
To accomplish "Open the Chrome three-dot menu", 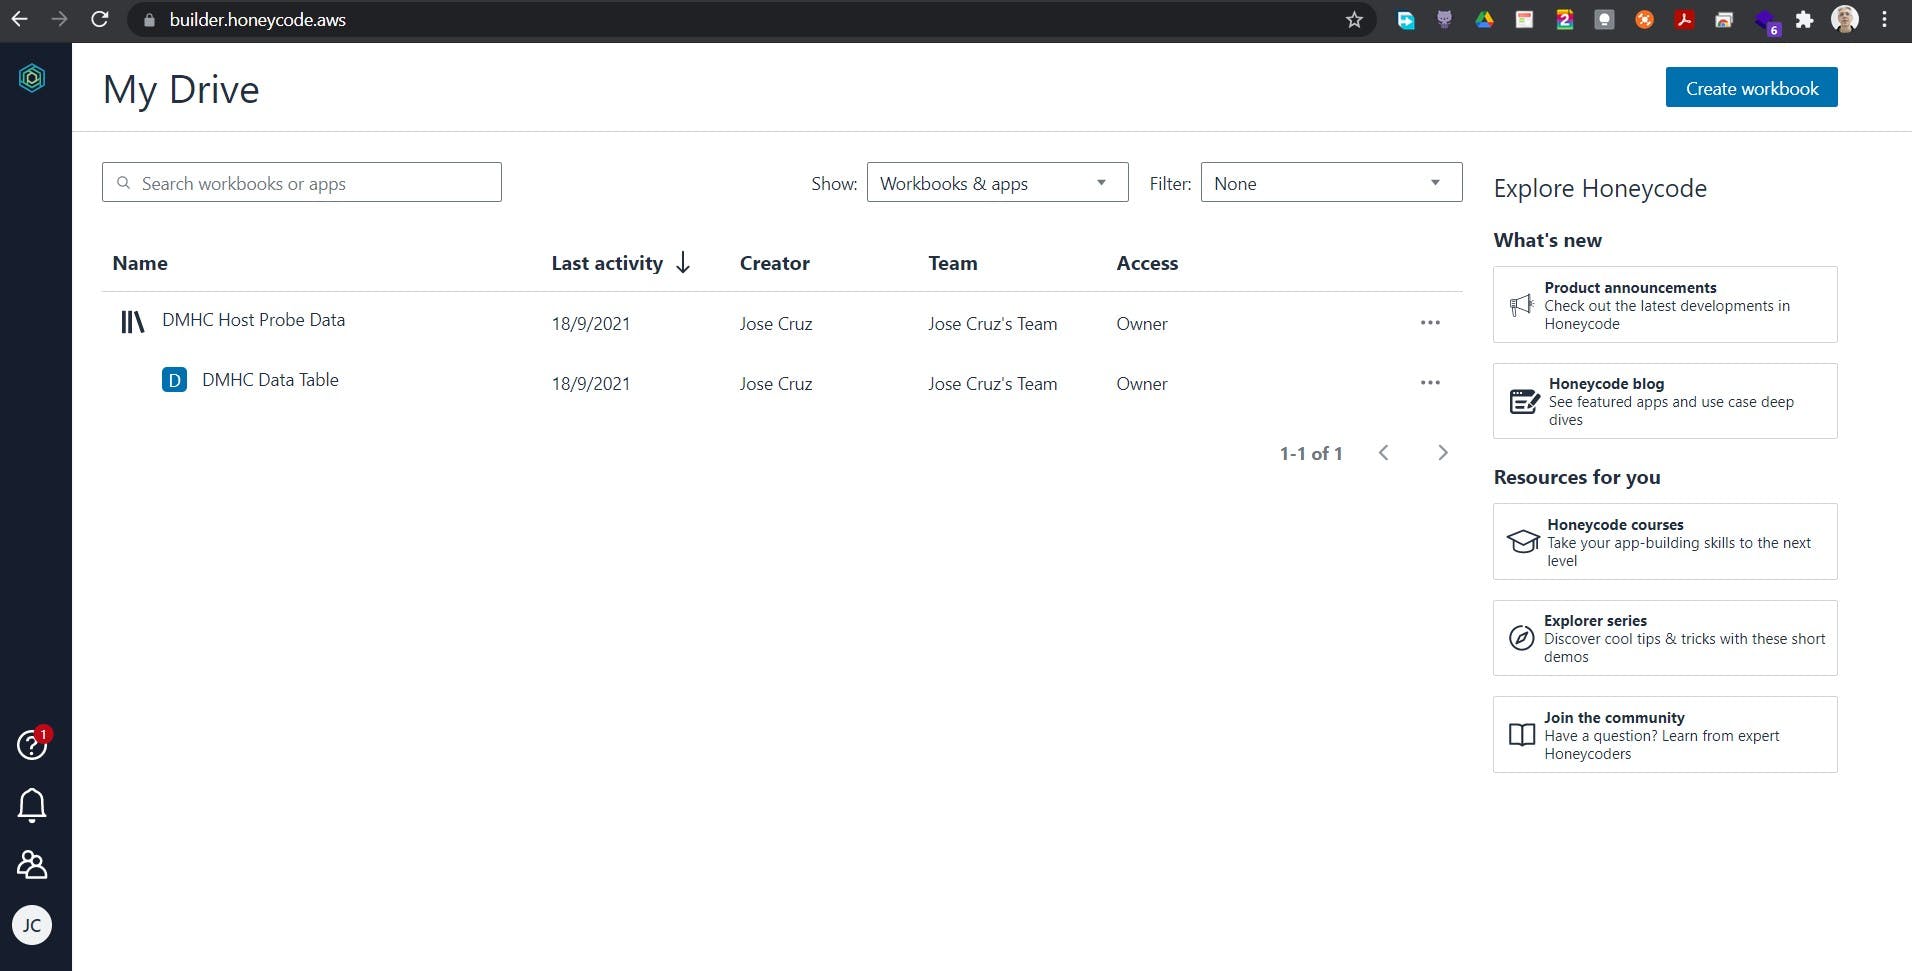I will pos(1885,19).
